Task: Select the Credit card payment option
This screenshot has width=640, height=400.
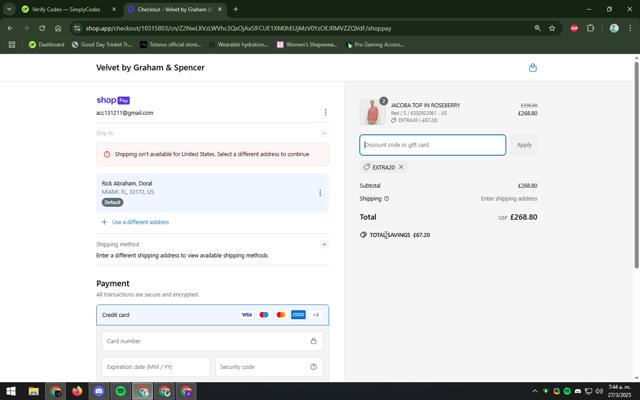Action: coord(212,315)
